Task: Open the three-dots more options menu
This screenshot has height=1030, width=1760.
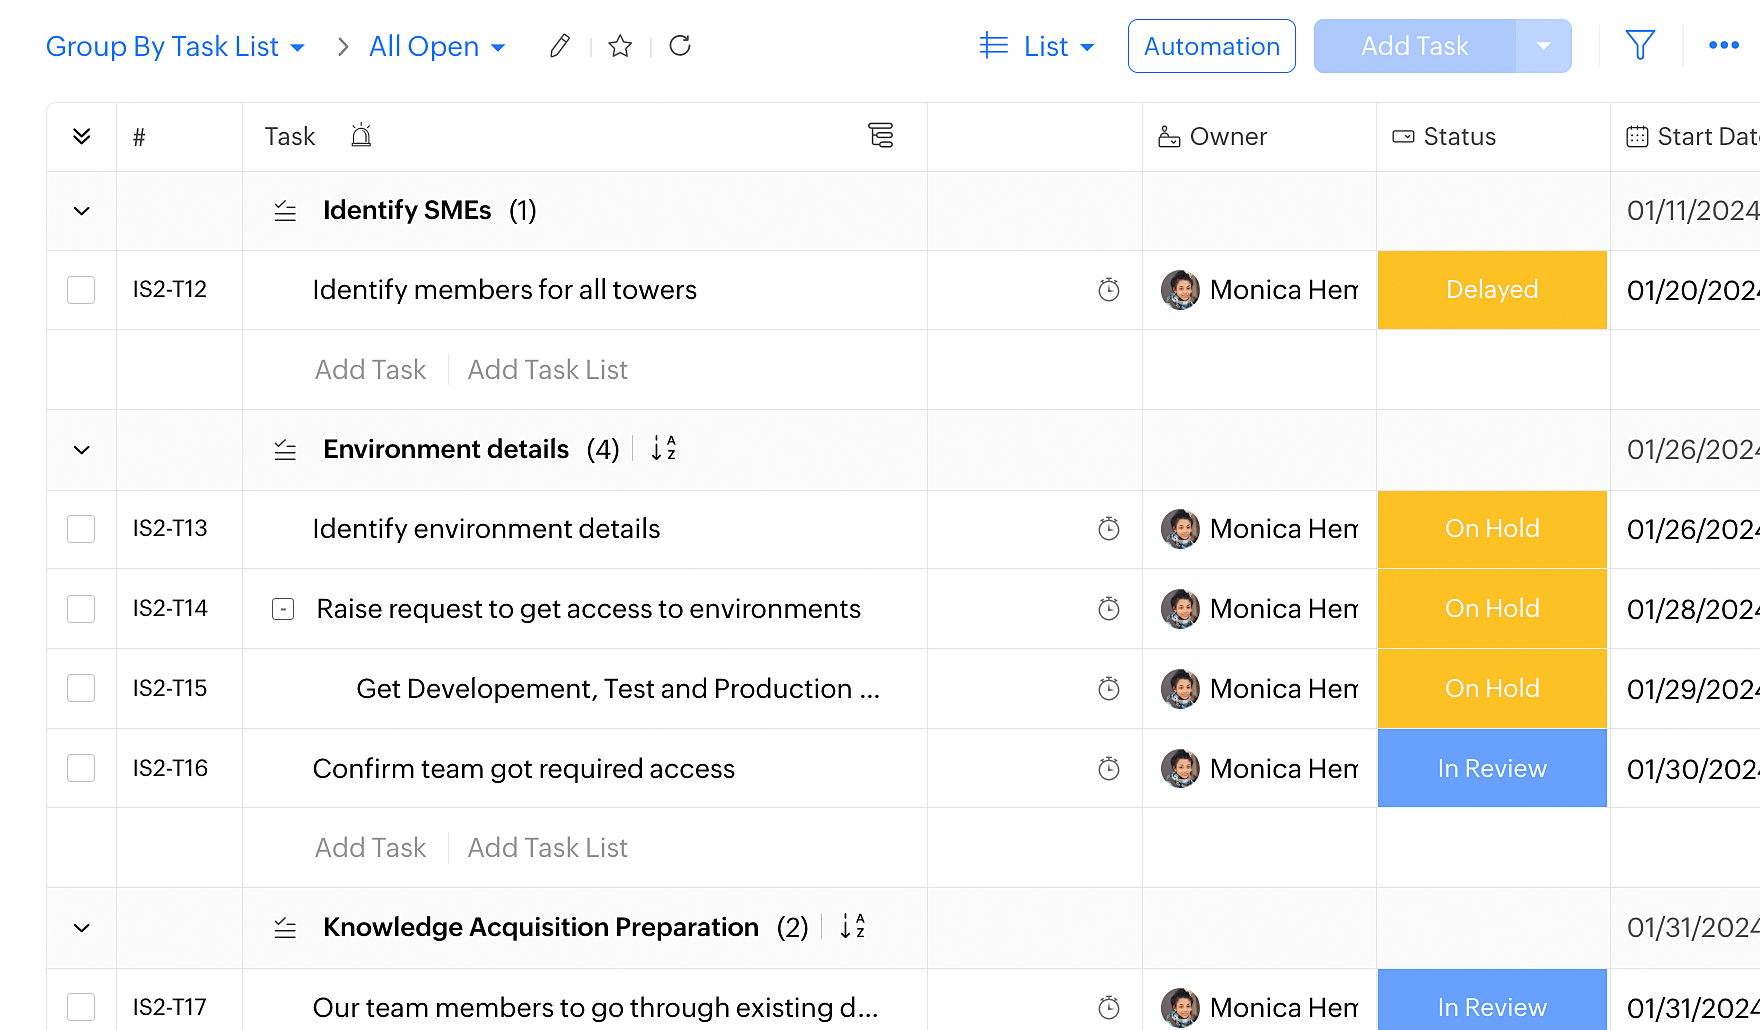Action: (1723, 46)
